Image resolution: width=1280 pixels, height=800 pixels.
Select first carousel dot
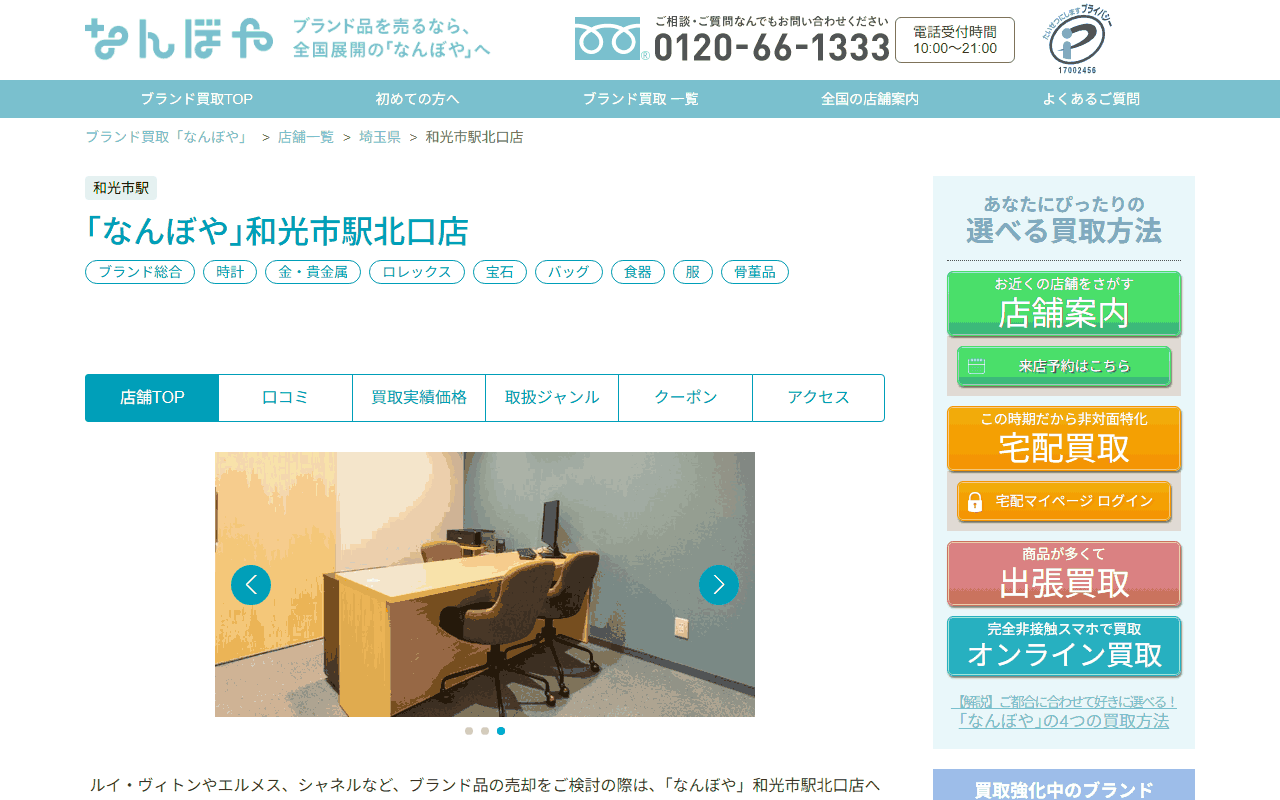[x=469, y=731]
